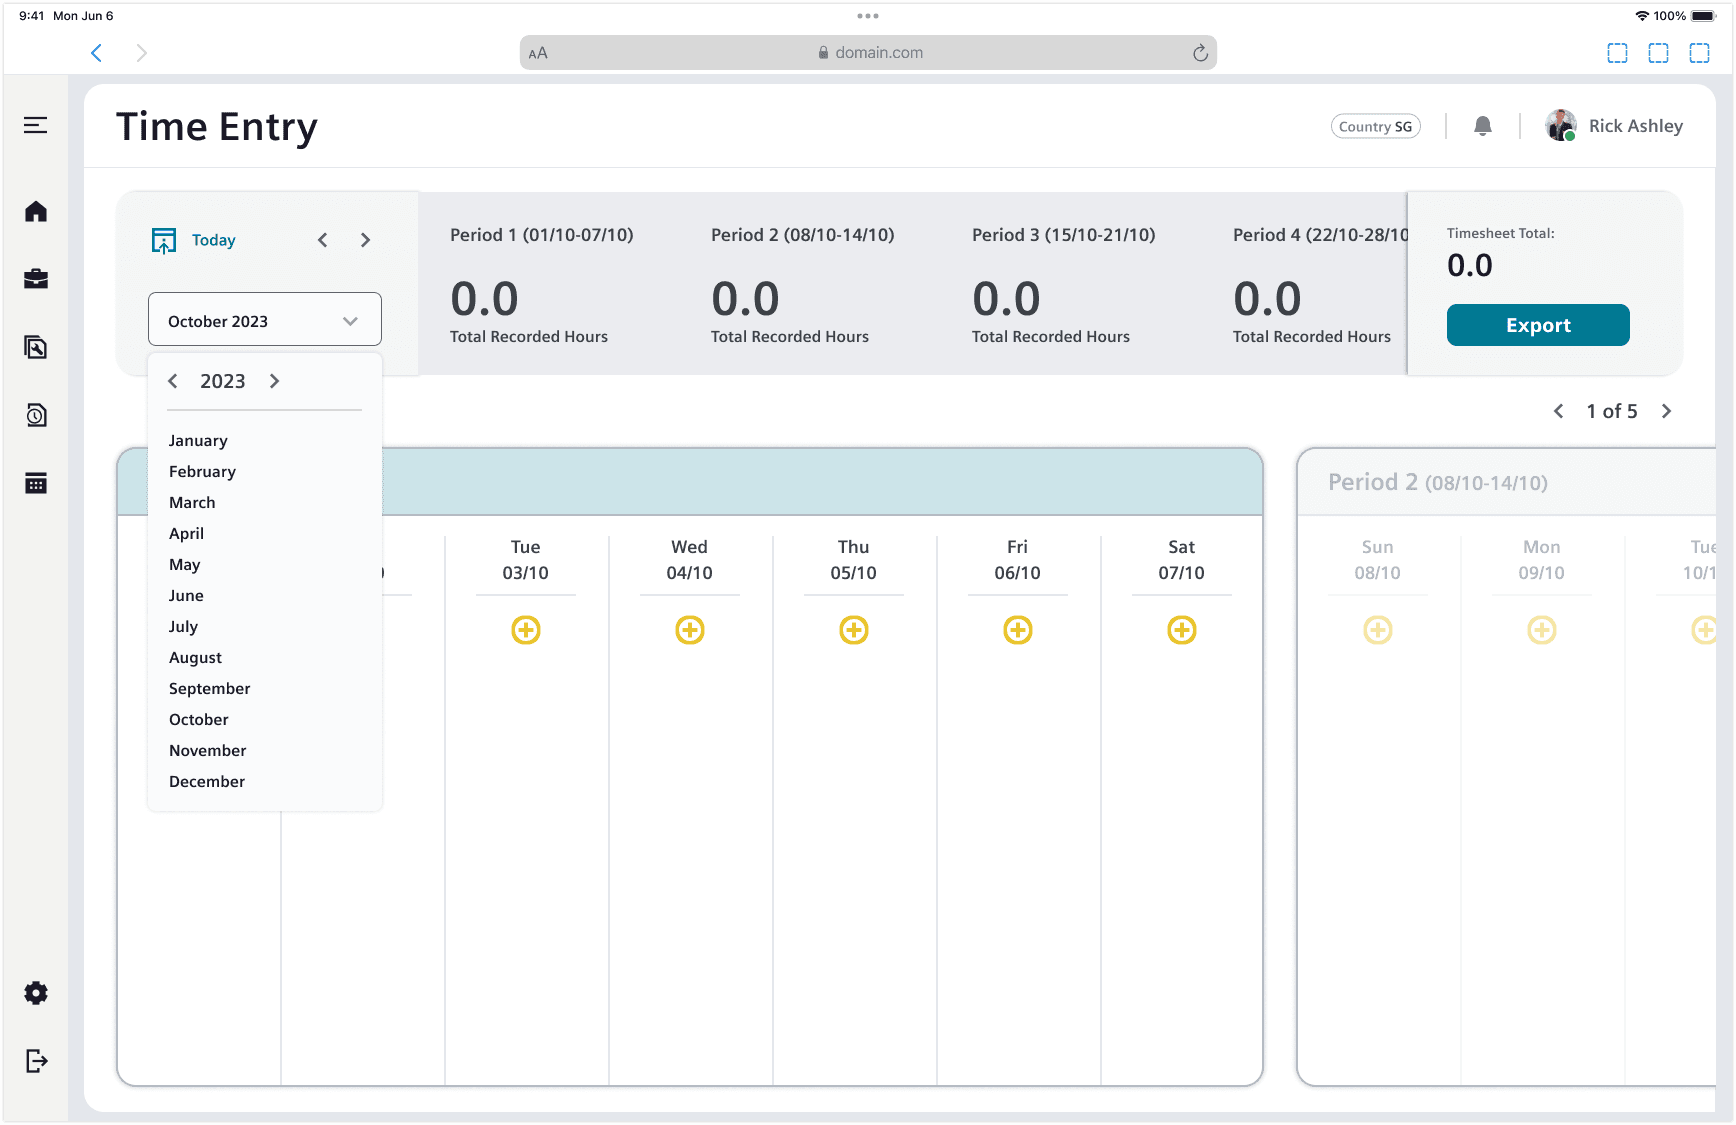Go to previous year before 2023
The image size is (1736, 1125).
173,381
